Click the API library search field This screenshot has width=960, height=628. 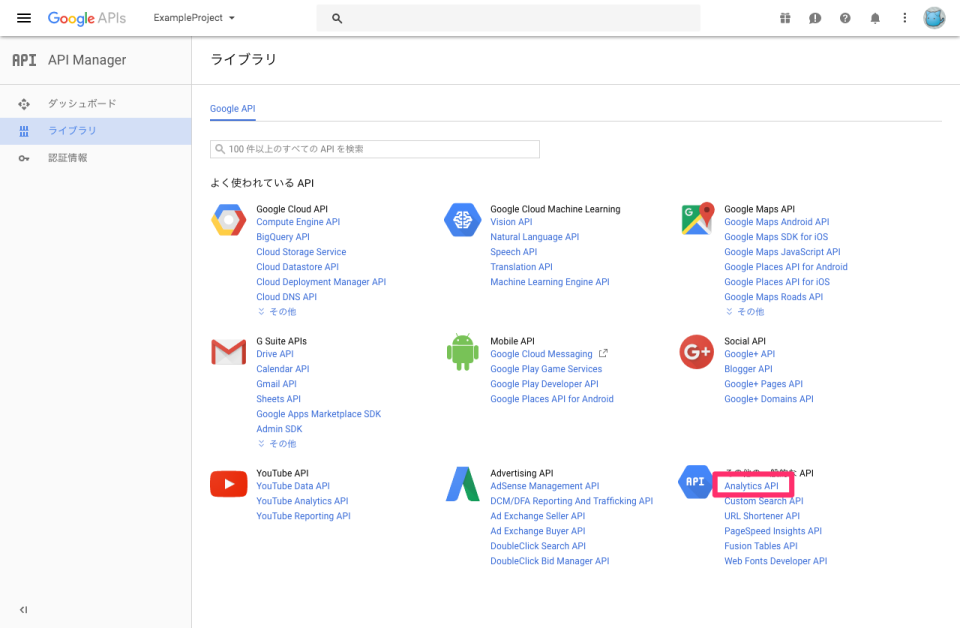click(374, 148)
